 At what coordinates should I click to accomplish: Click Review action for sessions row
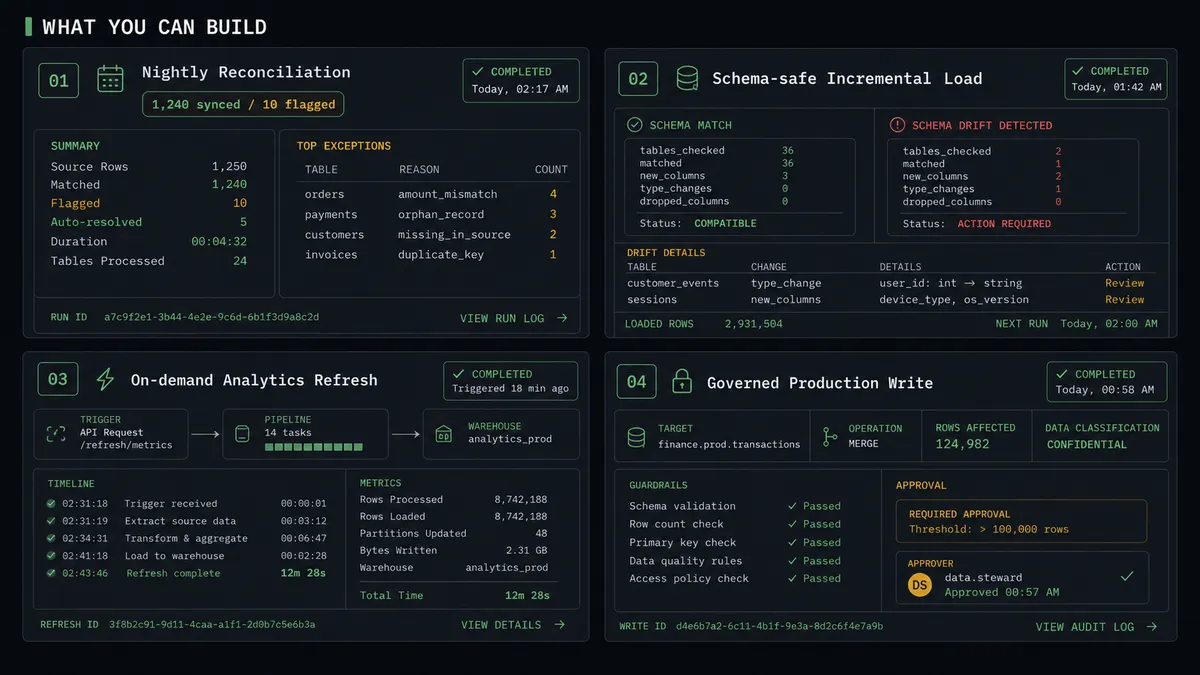[1125, 299]
